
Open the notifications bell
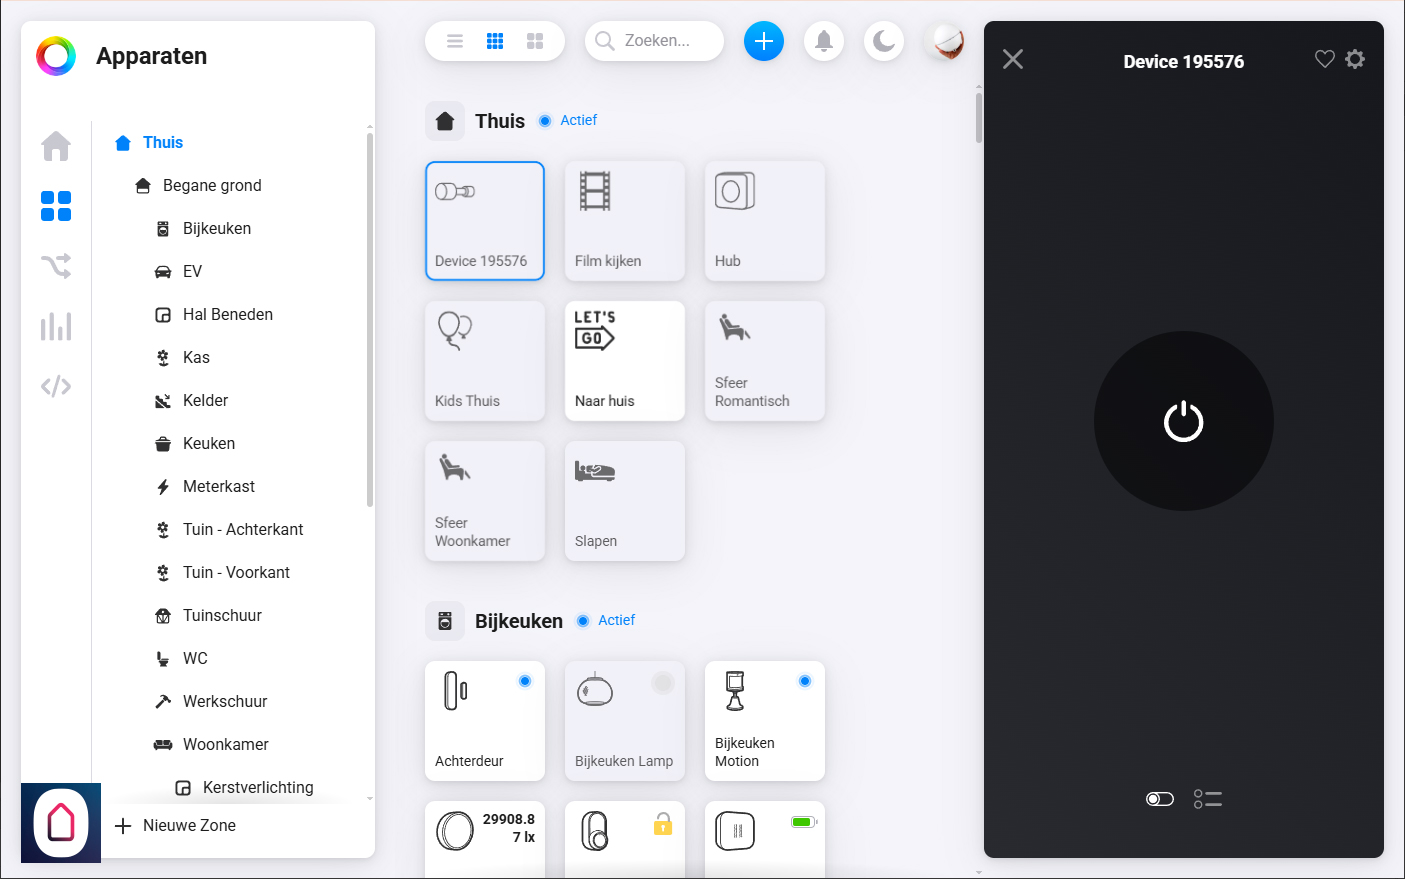click(x=823, y=41)
